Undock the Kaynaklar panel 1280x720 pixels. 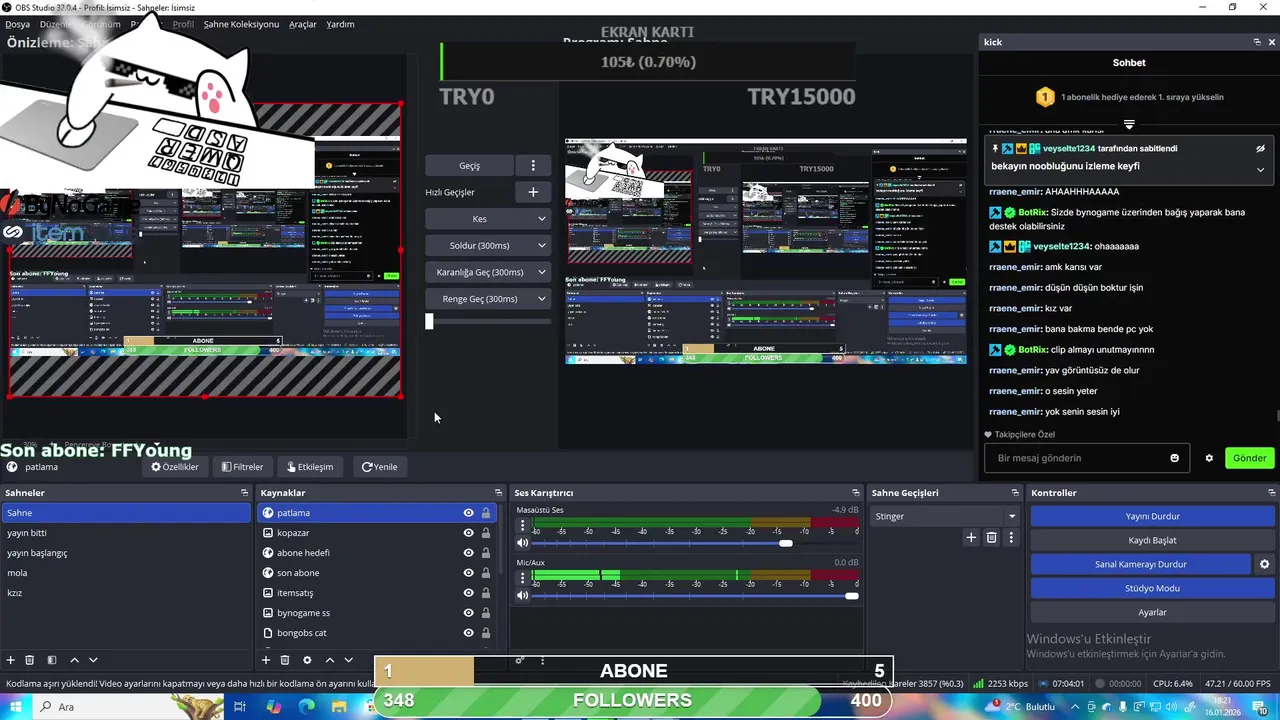tap(498, 493)
